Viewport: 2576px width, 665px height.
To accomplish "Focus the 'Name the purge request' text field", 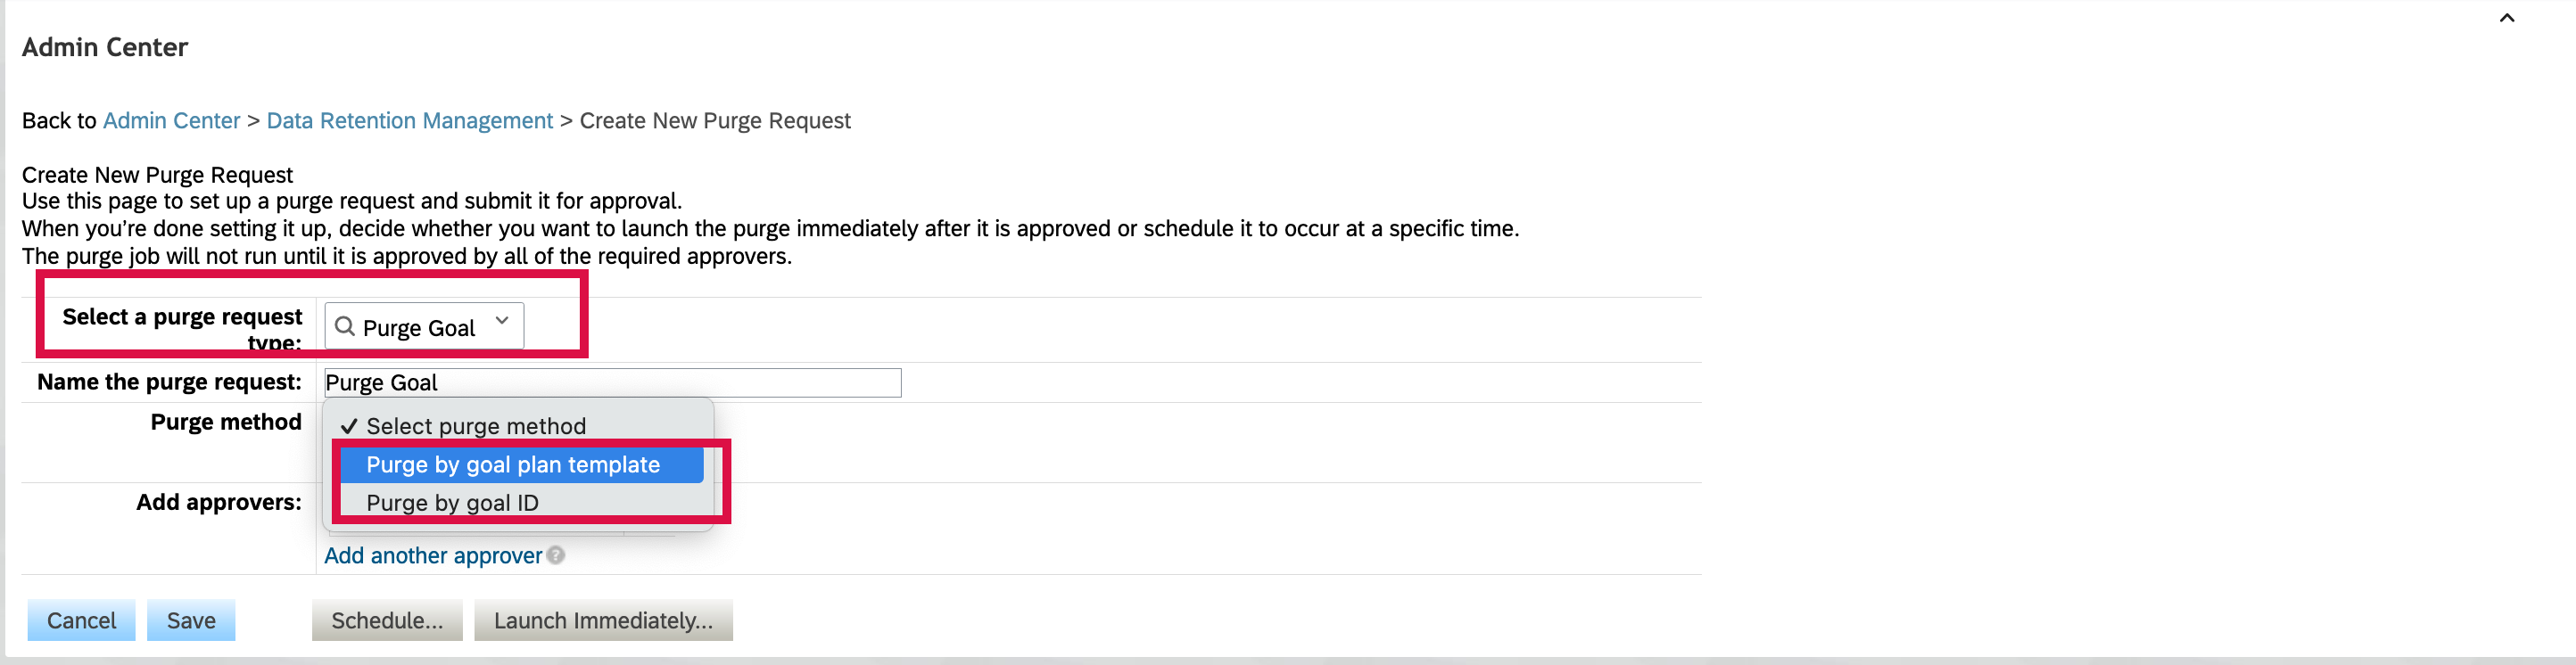I will pos(612,383).
